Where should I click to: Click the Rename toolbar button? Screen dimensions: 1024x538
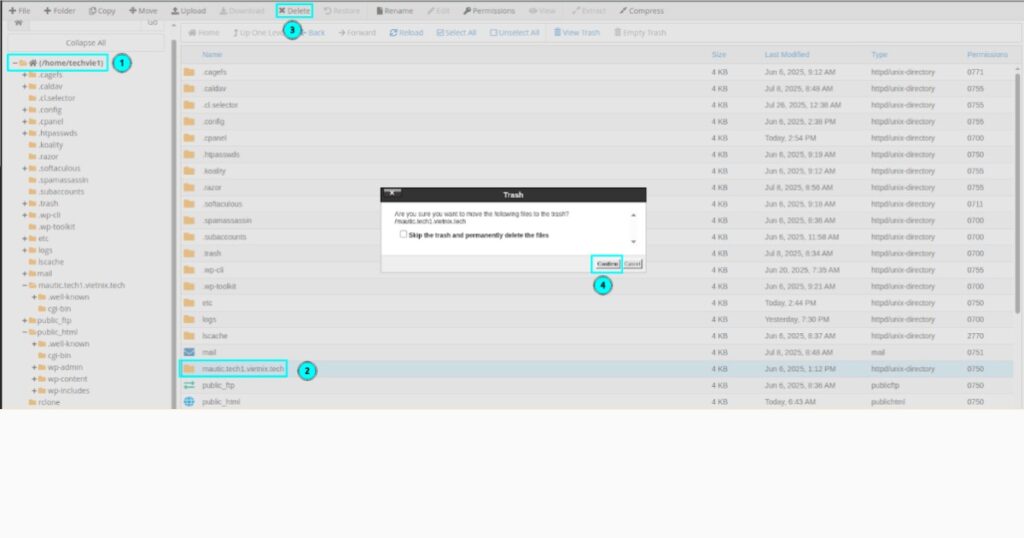(394, 11)
